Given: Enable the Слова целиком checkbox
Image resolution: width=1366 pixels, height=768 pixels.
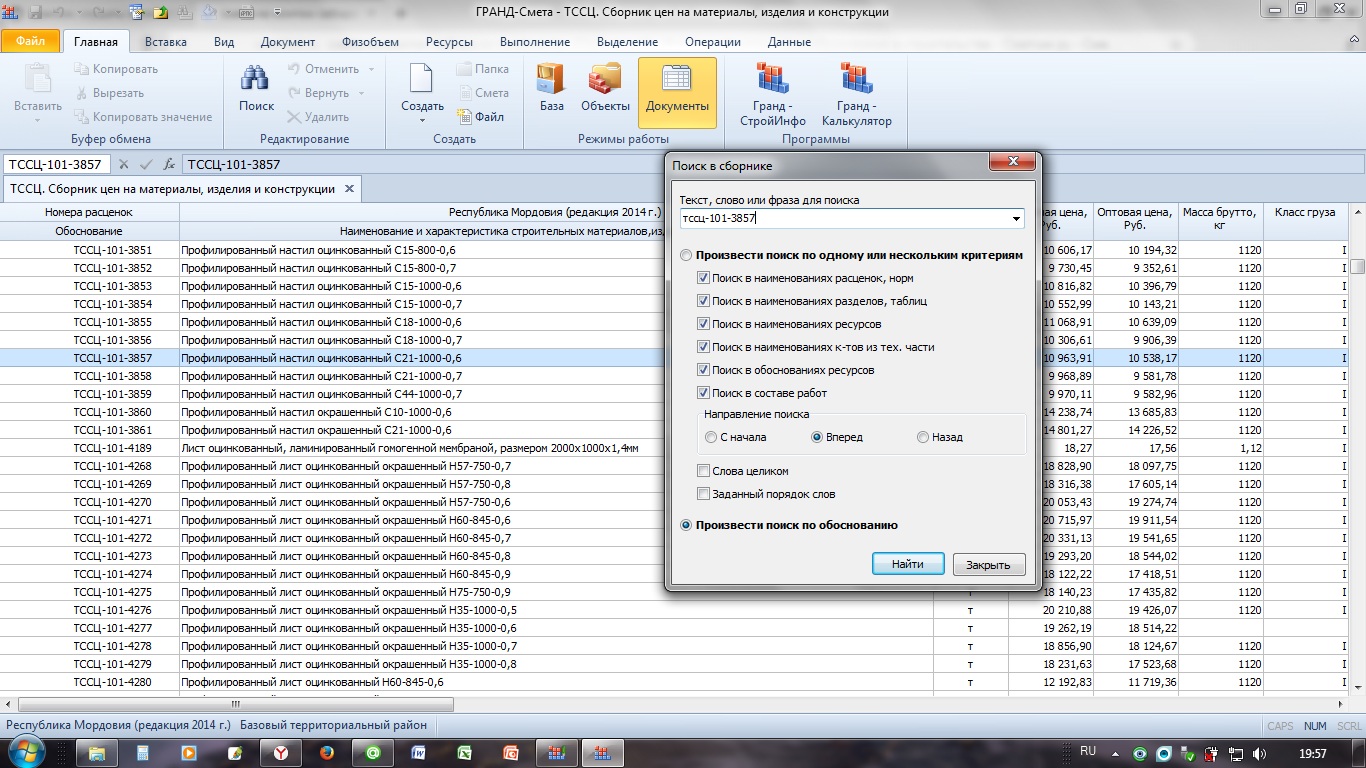Looking at the screenshot, I should [x=704, y=471].
